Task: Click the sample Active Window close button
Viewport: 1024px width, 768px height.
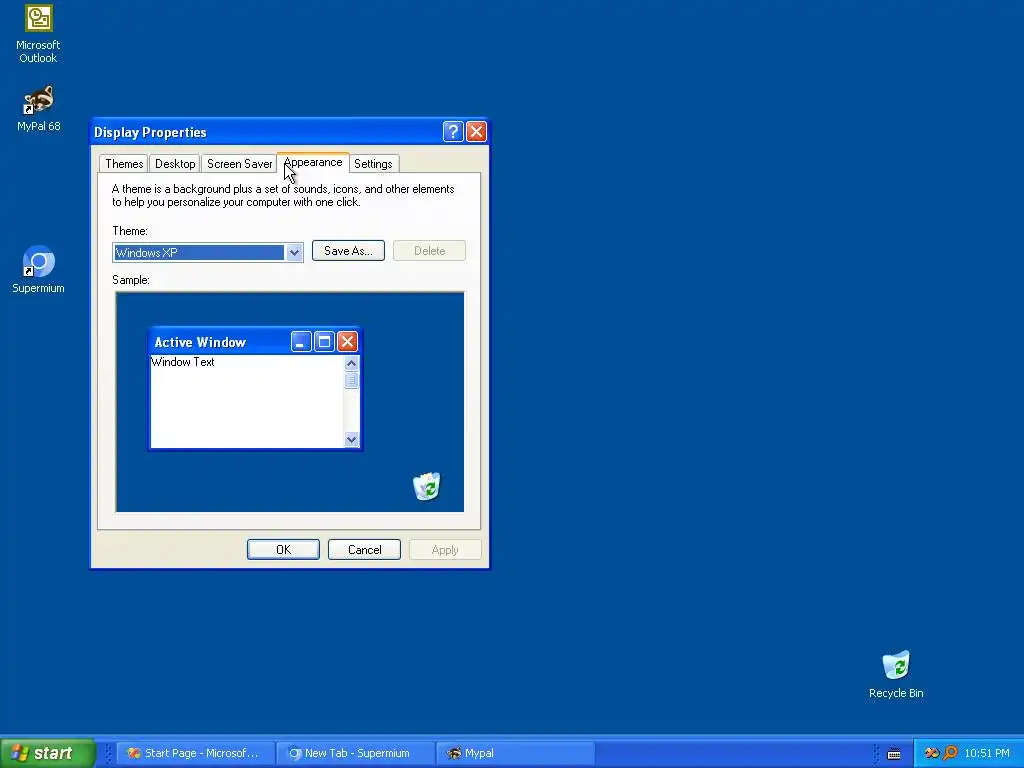Action: (347, 342)
